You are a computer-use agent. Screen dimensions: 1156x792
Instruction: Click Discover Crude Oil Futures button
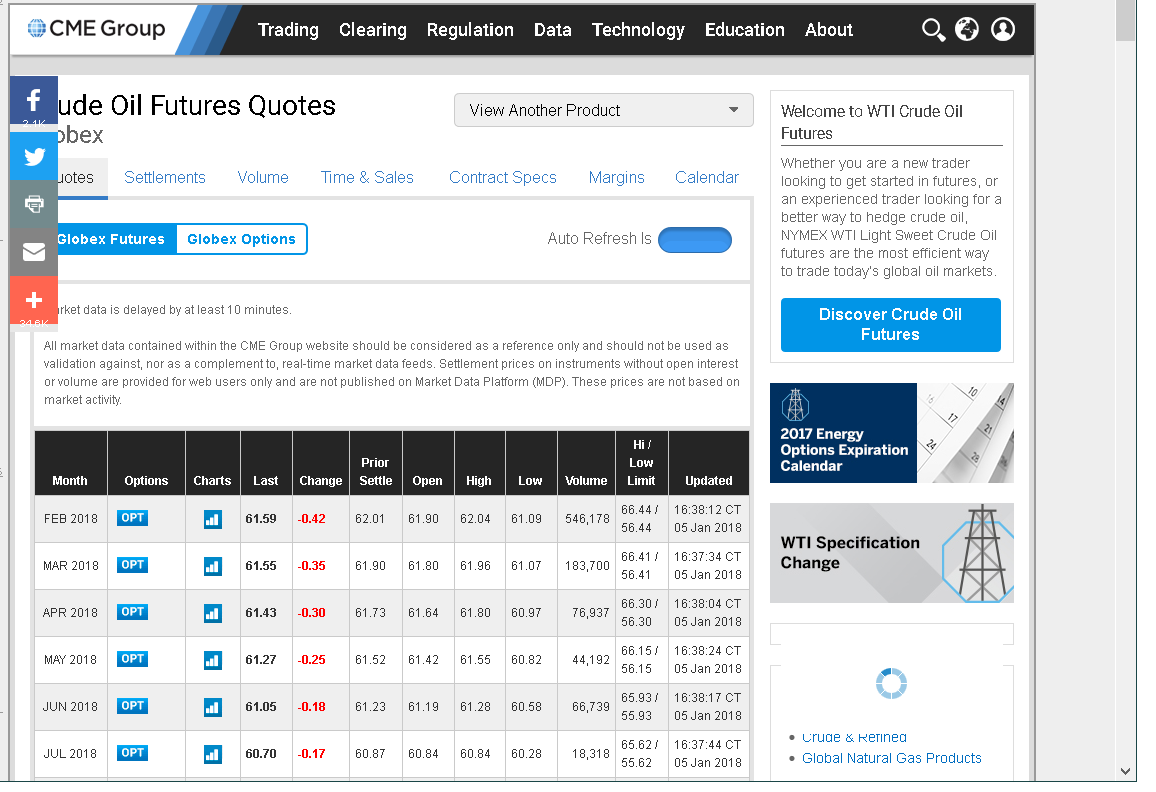[891, 324]
